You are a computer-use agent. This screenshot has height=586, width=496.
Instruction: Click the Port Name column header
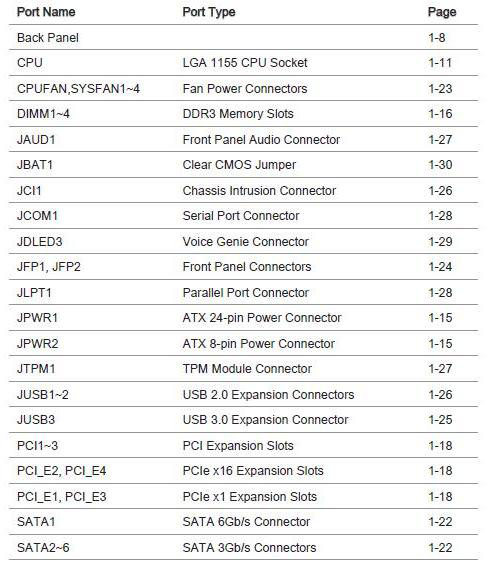pyautogui.click(x=46, y=12)
